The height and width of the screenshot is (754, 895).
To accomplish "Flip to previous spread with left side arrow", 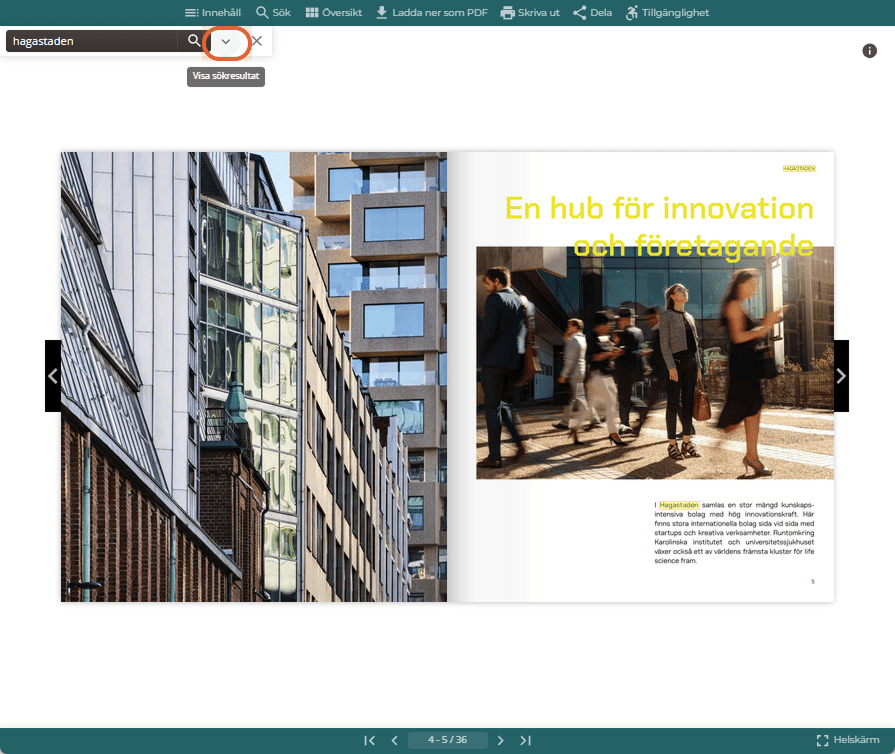I will point(53,376).
